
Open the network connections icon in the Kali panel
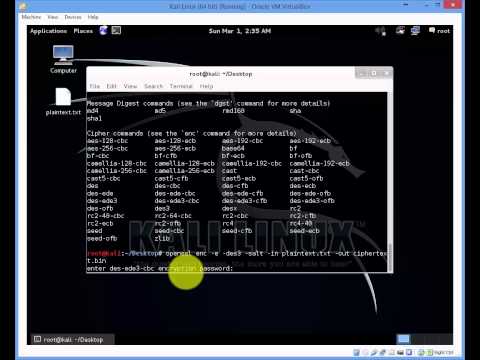click(415, 31)
